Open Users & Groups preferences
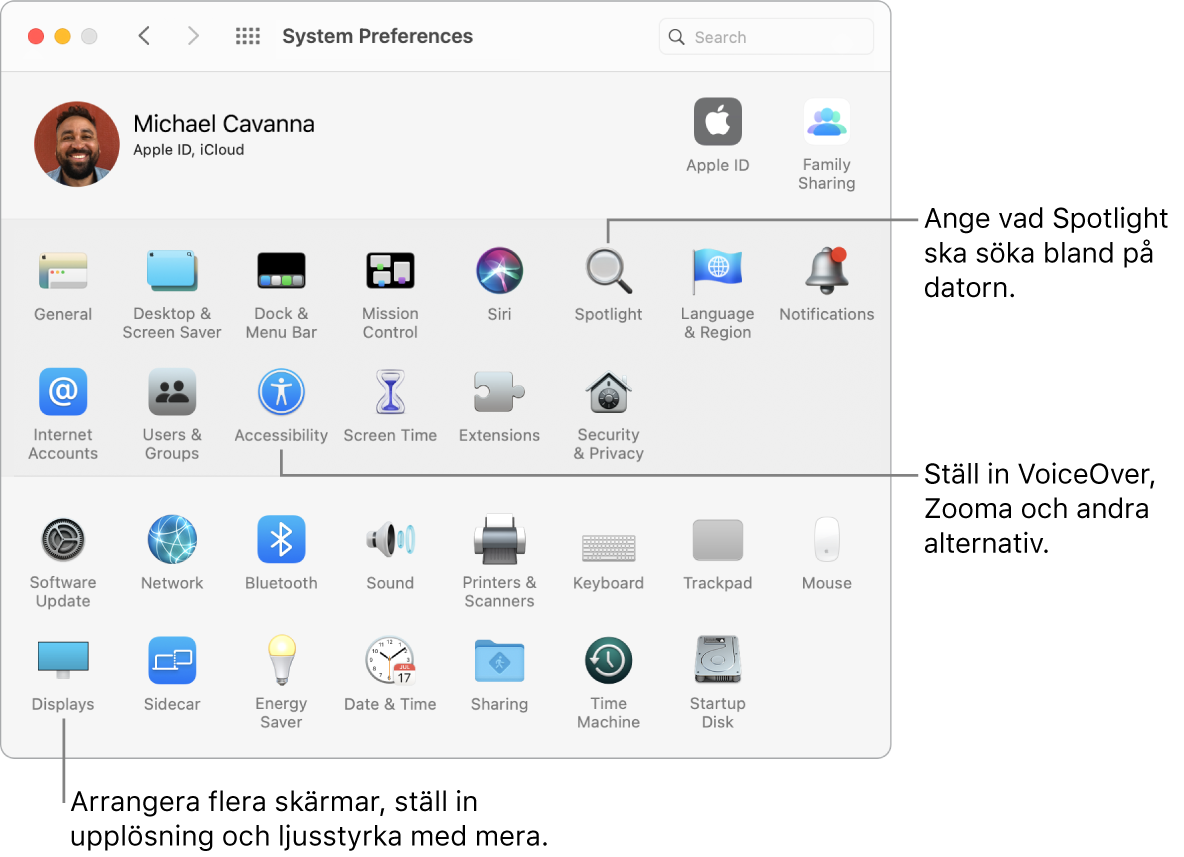 (x=172, y=392)
